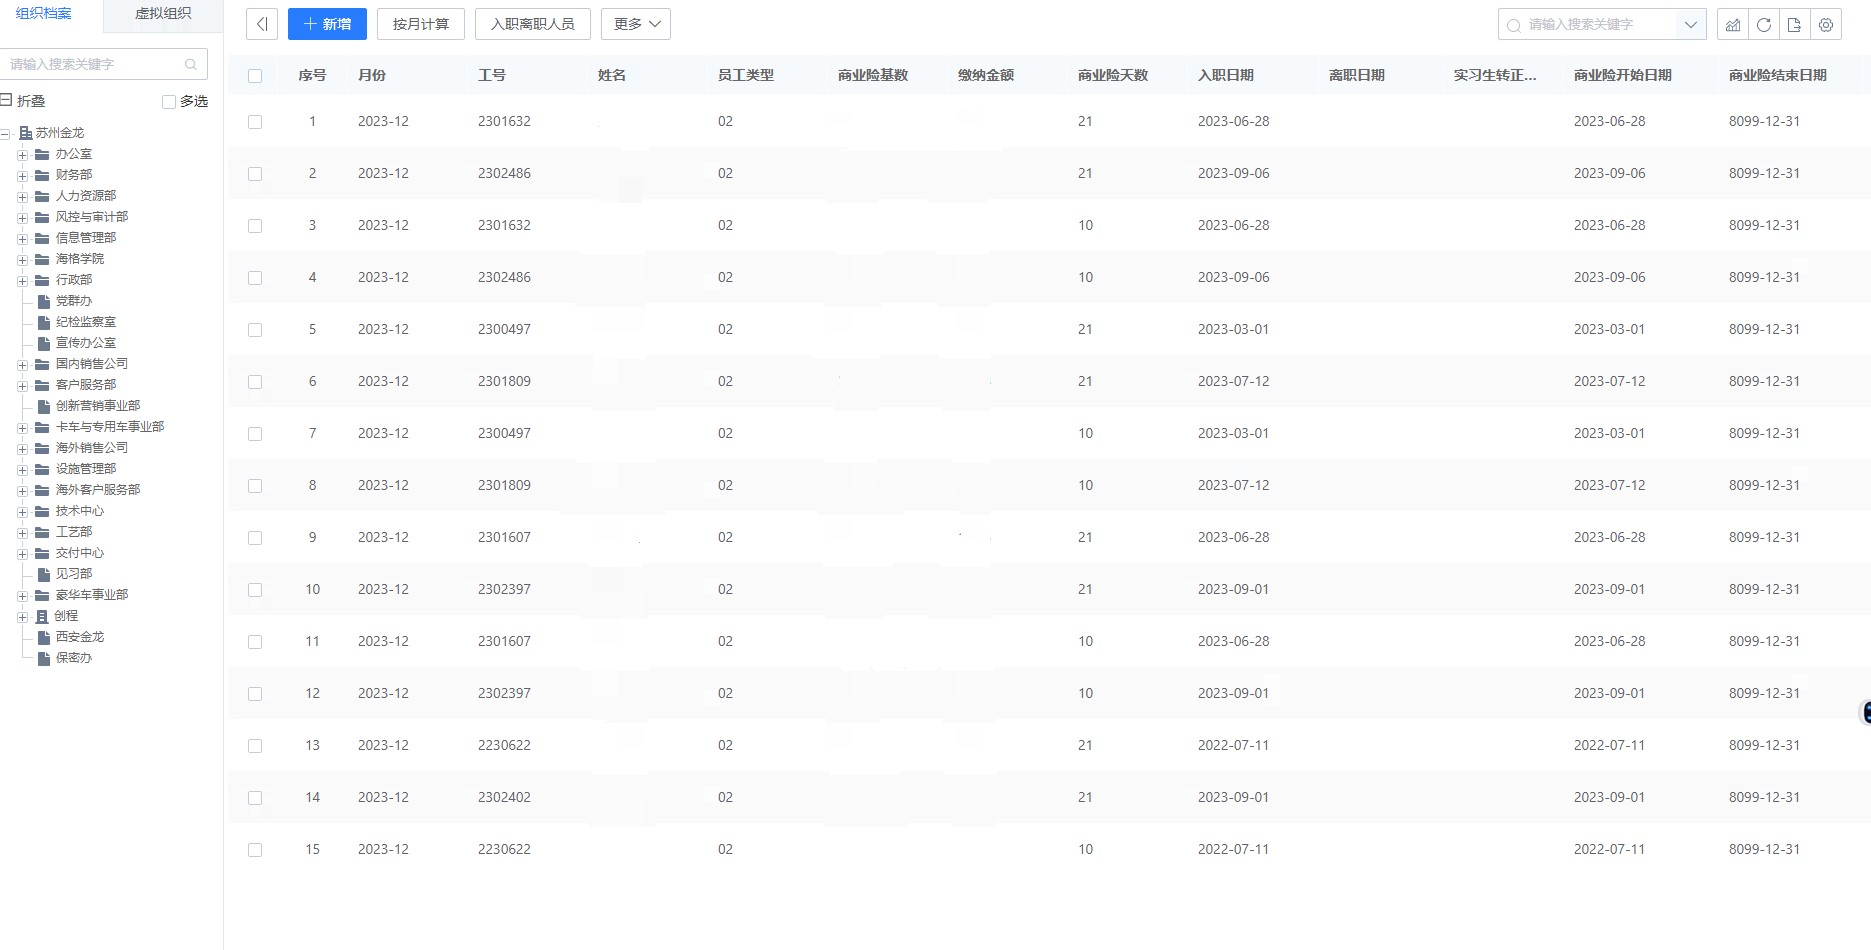The width and height of the screenshot is (1871, 950).
Task: Switch to the 虚拟组织 tab
Action: tap(162, 15)
